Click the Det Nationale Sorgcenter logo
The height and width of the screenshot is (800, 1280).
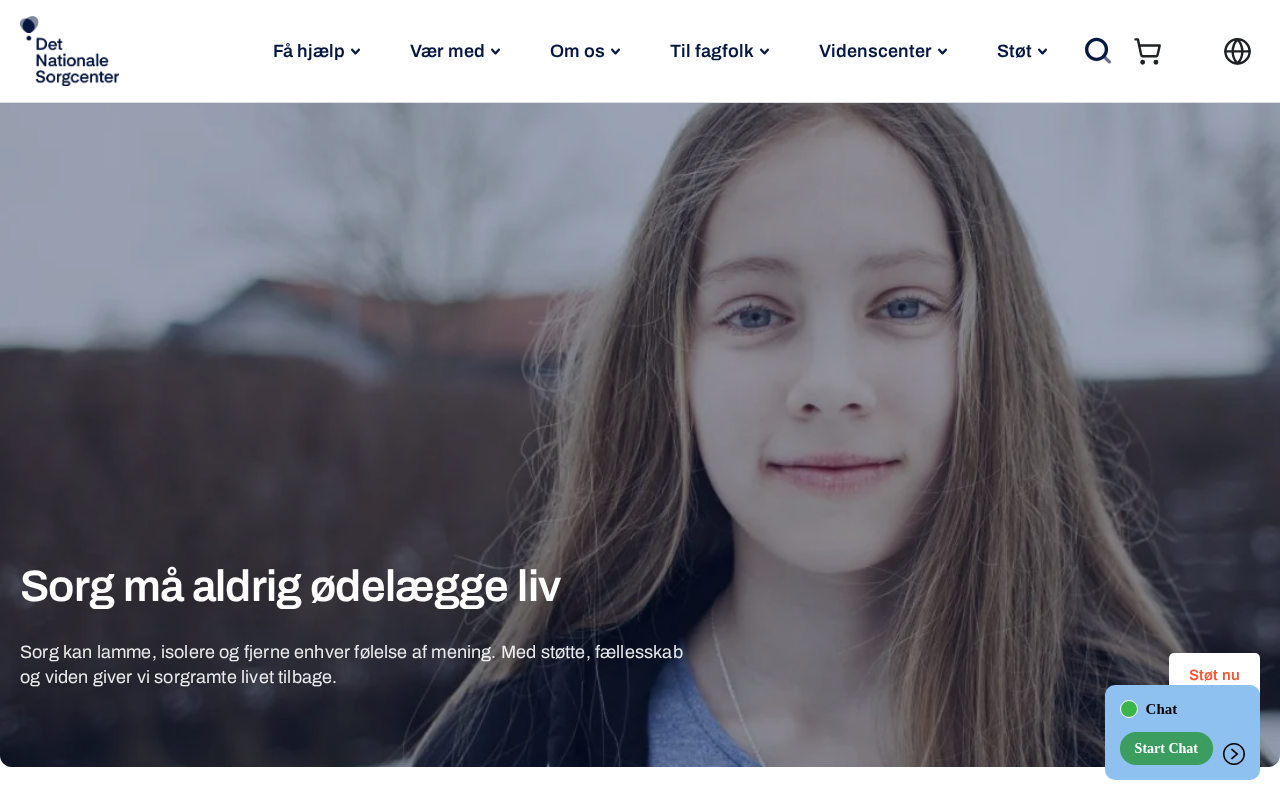click(x=69, y=51)
